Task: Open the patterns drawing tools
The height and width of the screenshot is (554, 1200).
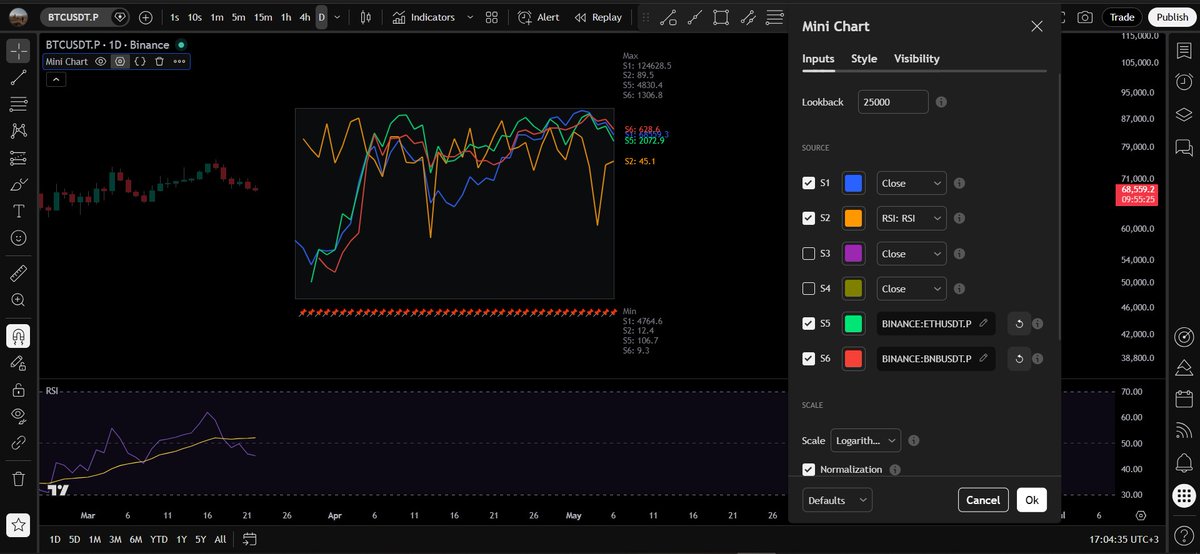Action: click(18, 131)
